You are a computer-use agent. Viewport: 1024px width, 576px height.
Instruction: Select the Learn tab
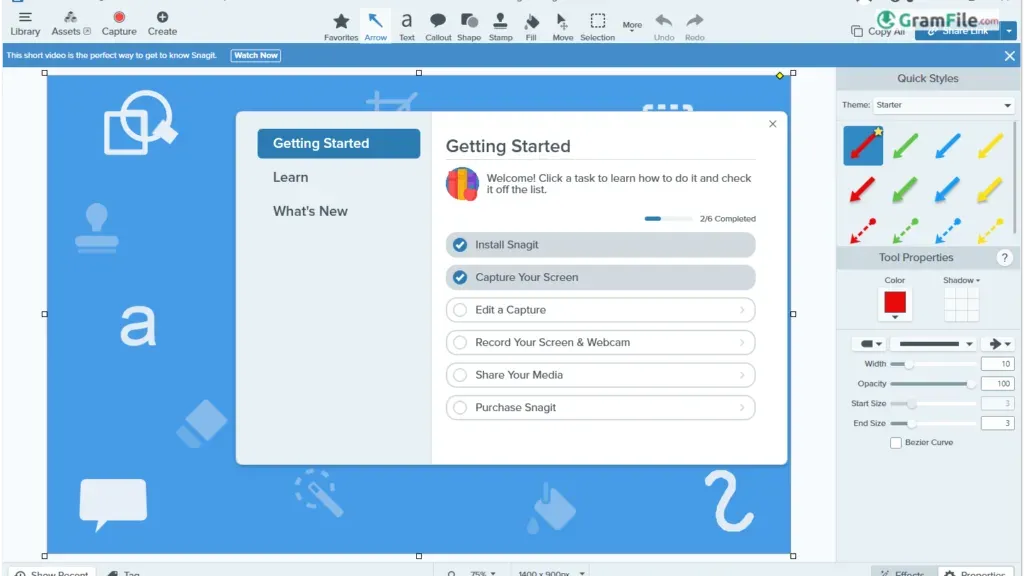[291, 178]
